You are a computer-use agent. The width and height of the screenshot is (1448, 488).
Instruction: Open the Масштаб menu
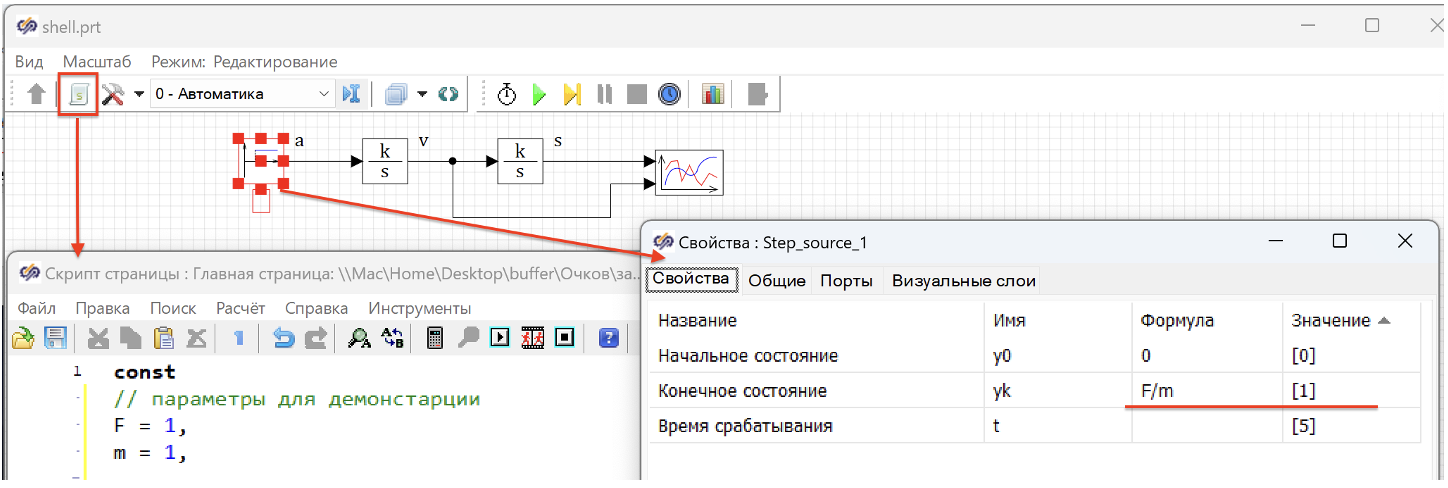97,61
